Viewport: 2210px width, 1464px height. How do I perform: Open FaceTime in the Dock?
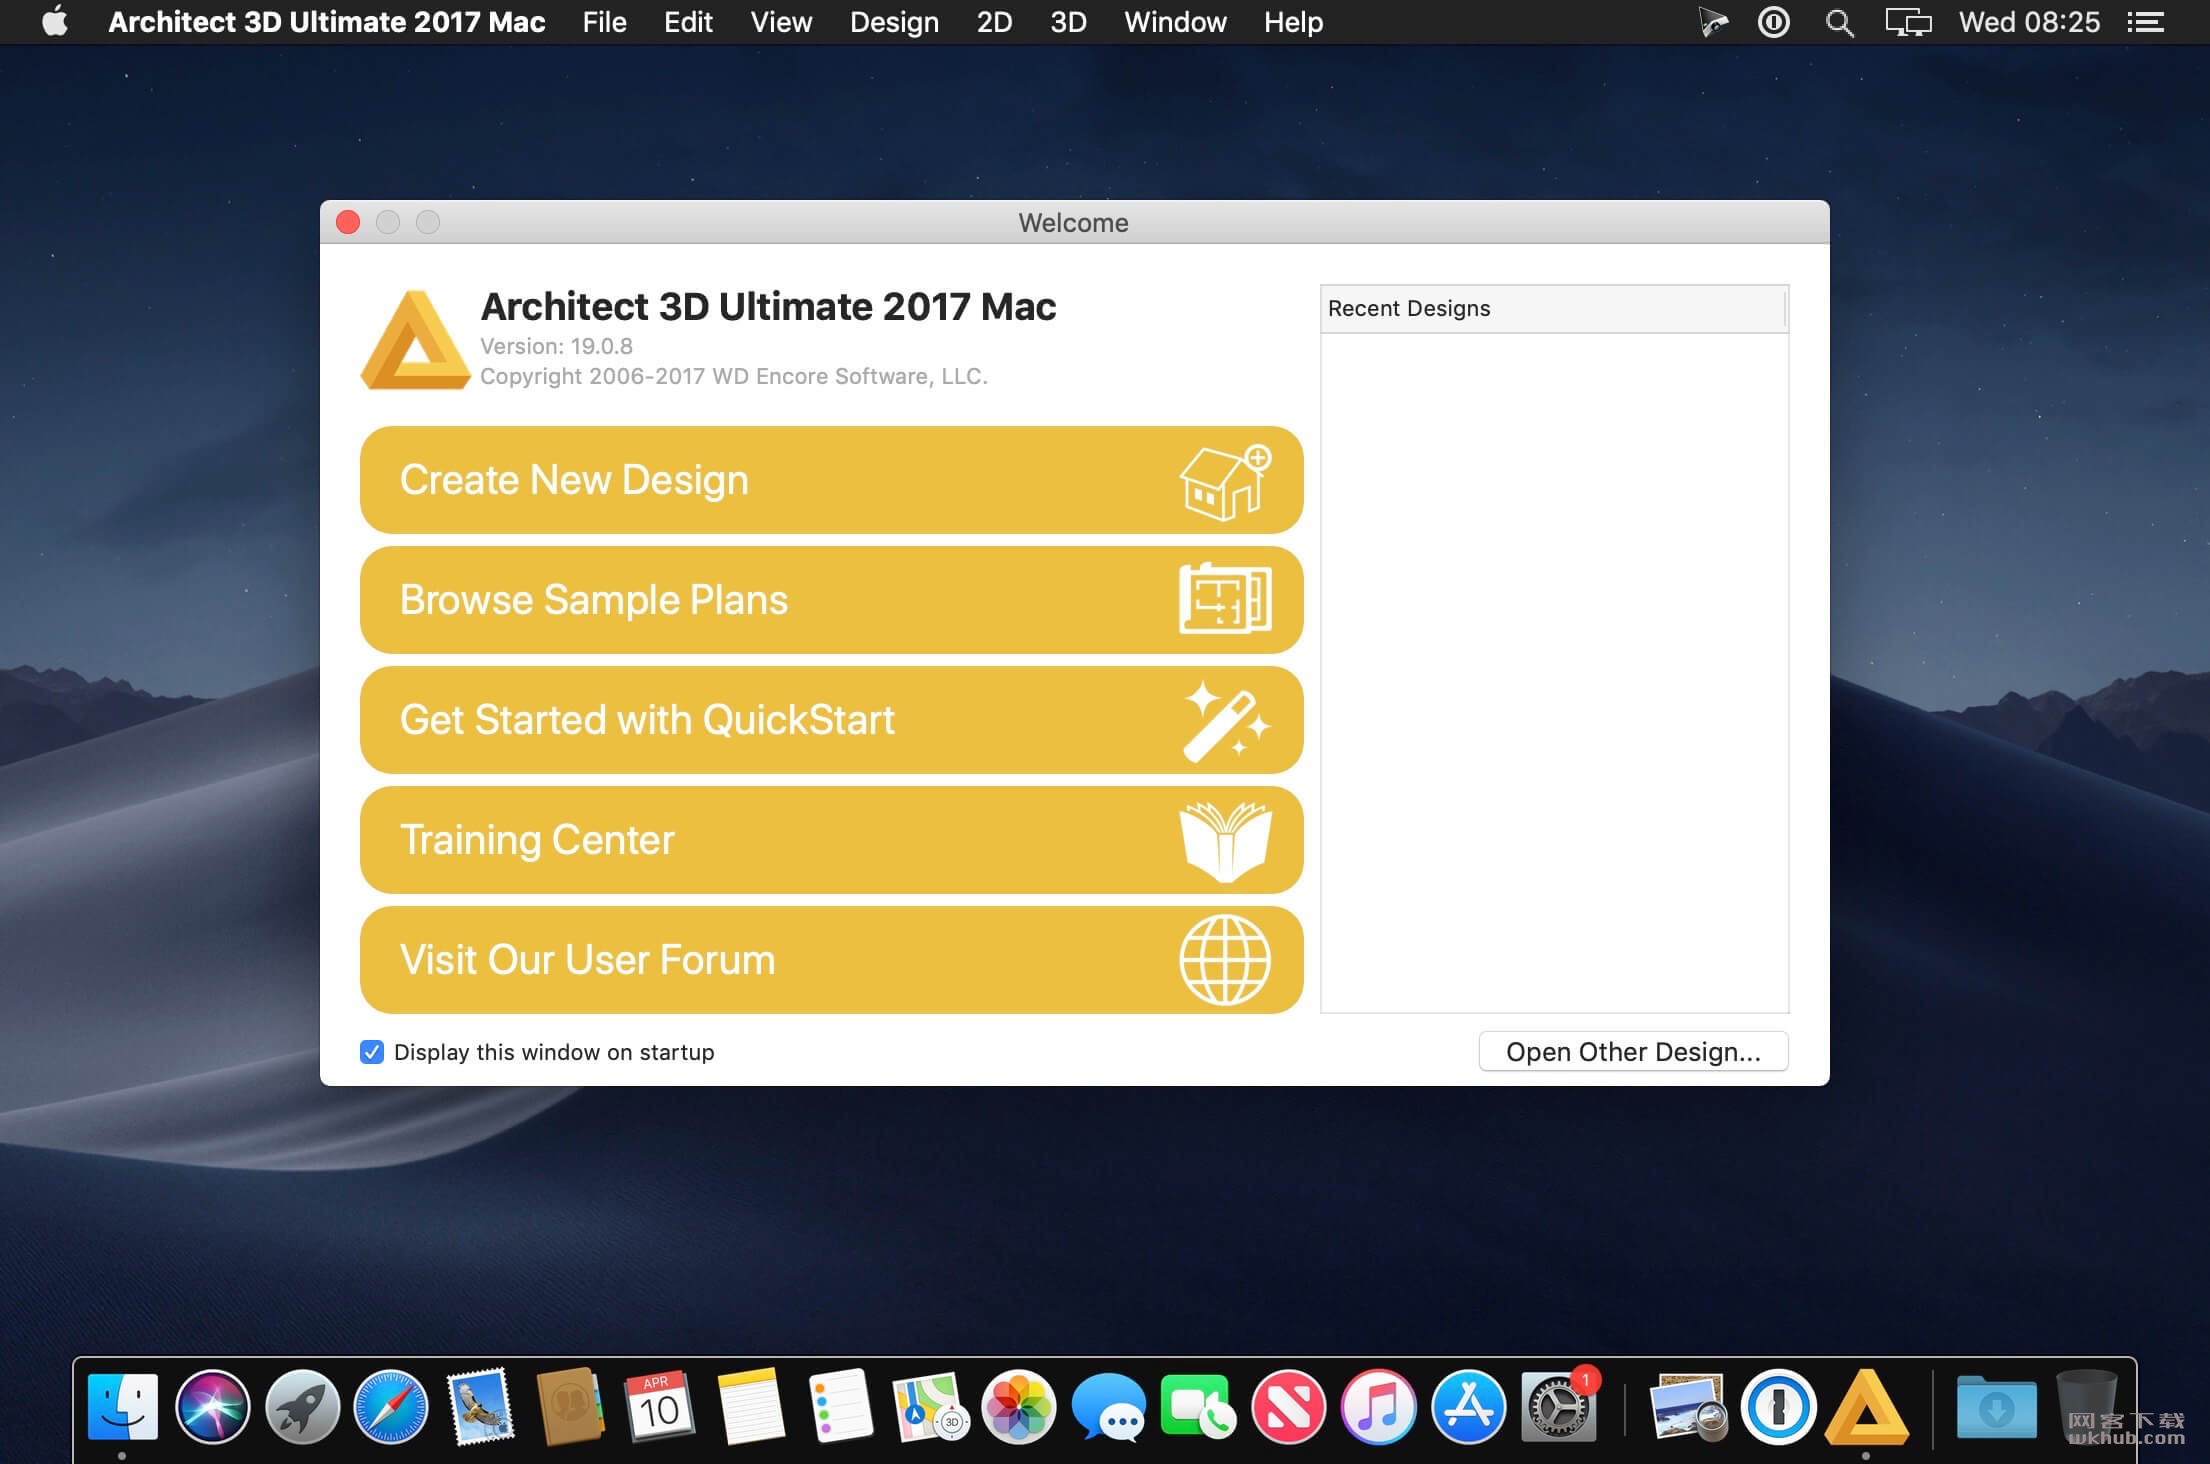[x=1198, y=1406]
